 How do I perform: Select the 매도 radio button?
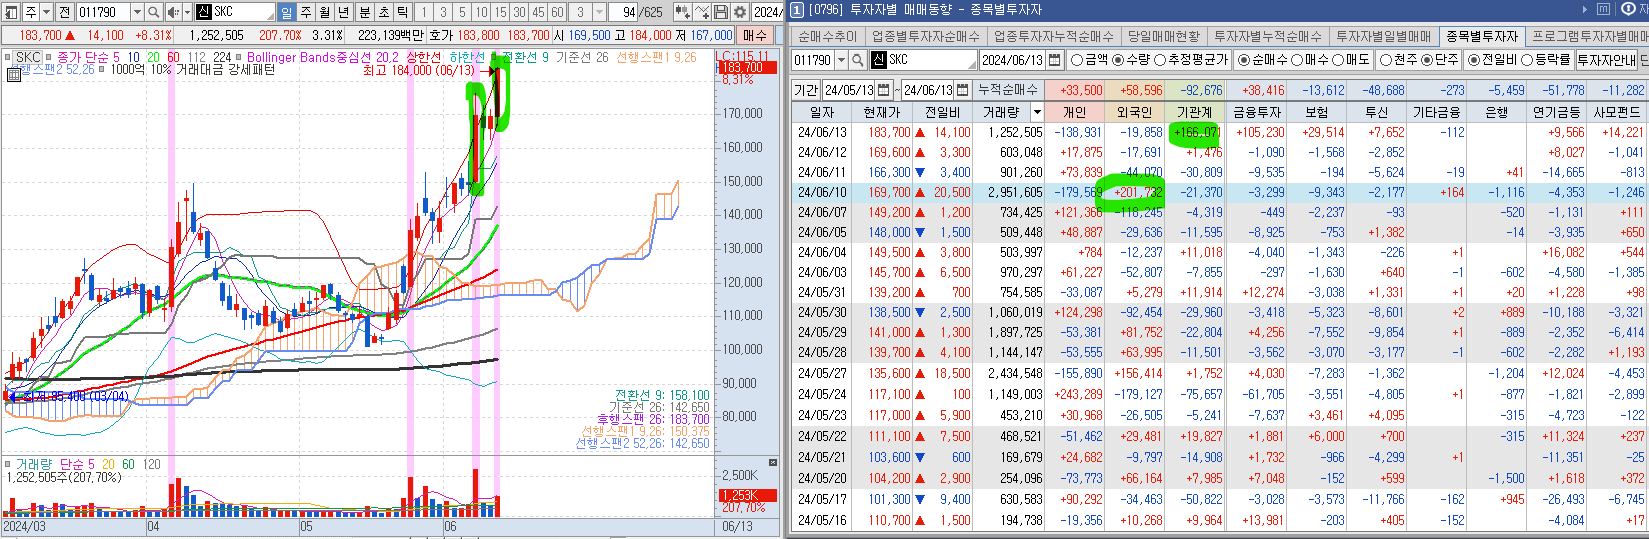[x=1351, y=60]
